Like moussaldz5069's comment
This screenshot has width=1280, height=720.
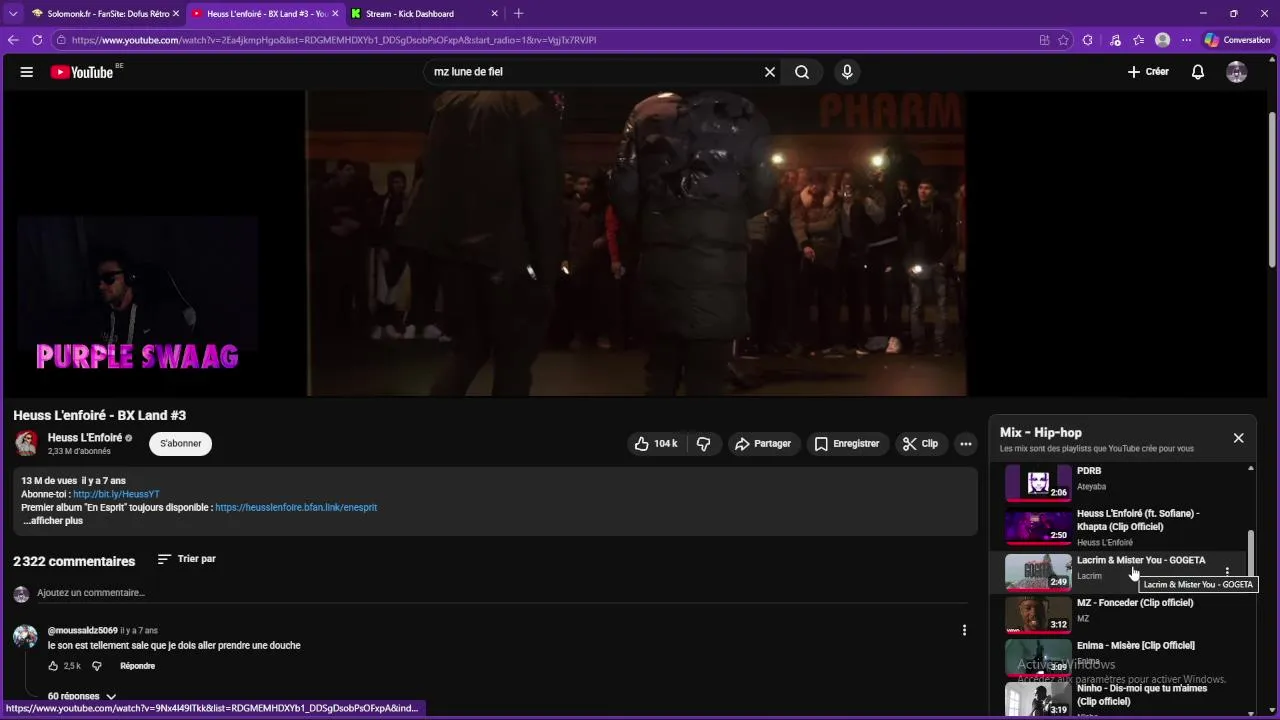[x=54, y=666]
